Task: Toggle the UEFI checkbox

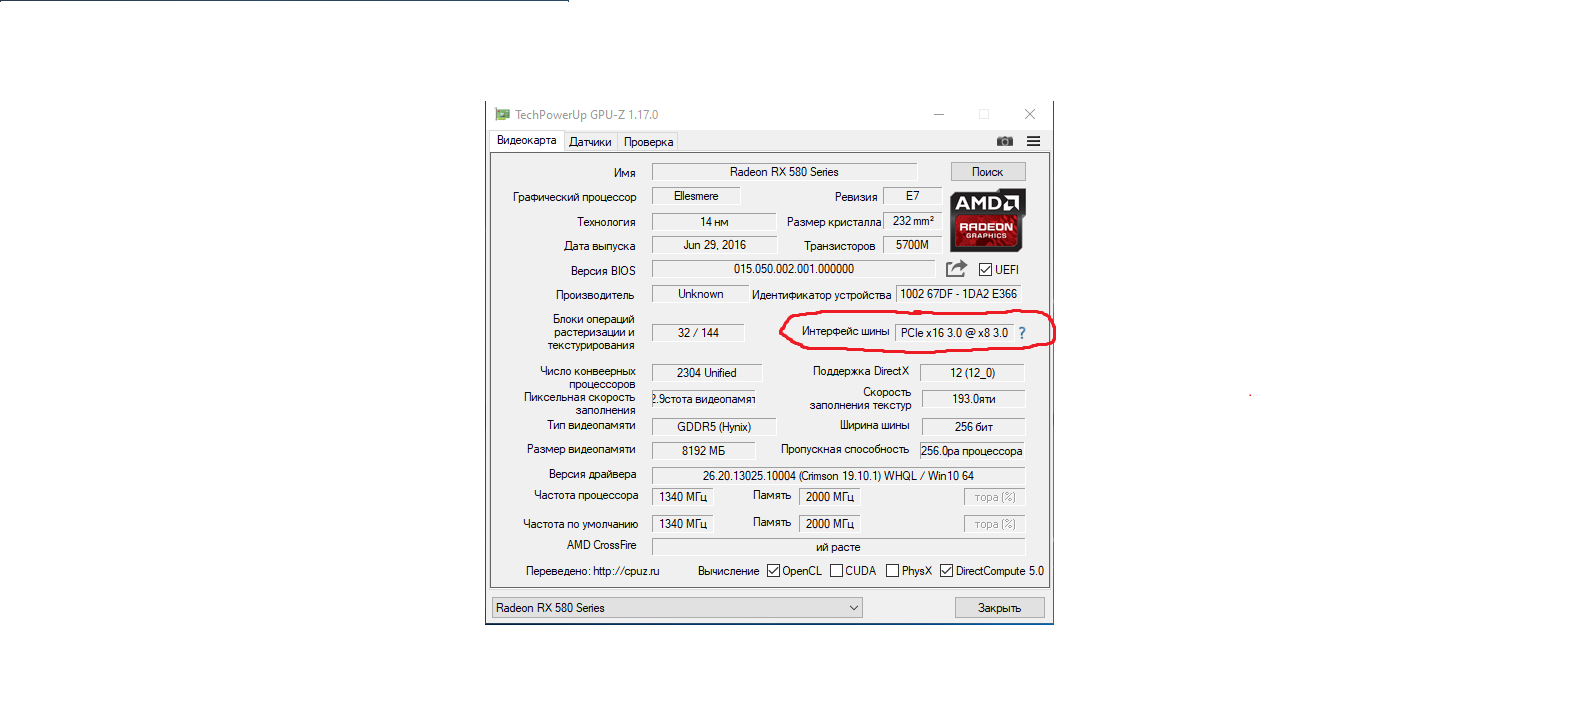Action: 985,269
